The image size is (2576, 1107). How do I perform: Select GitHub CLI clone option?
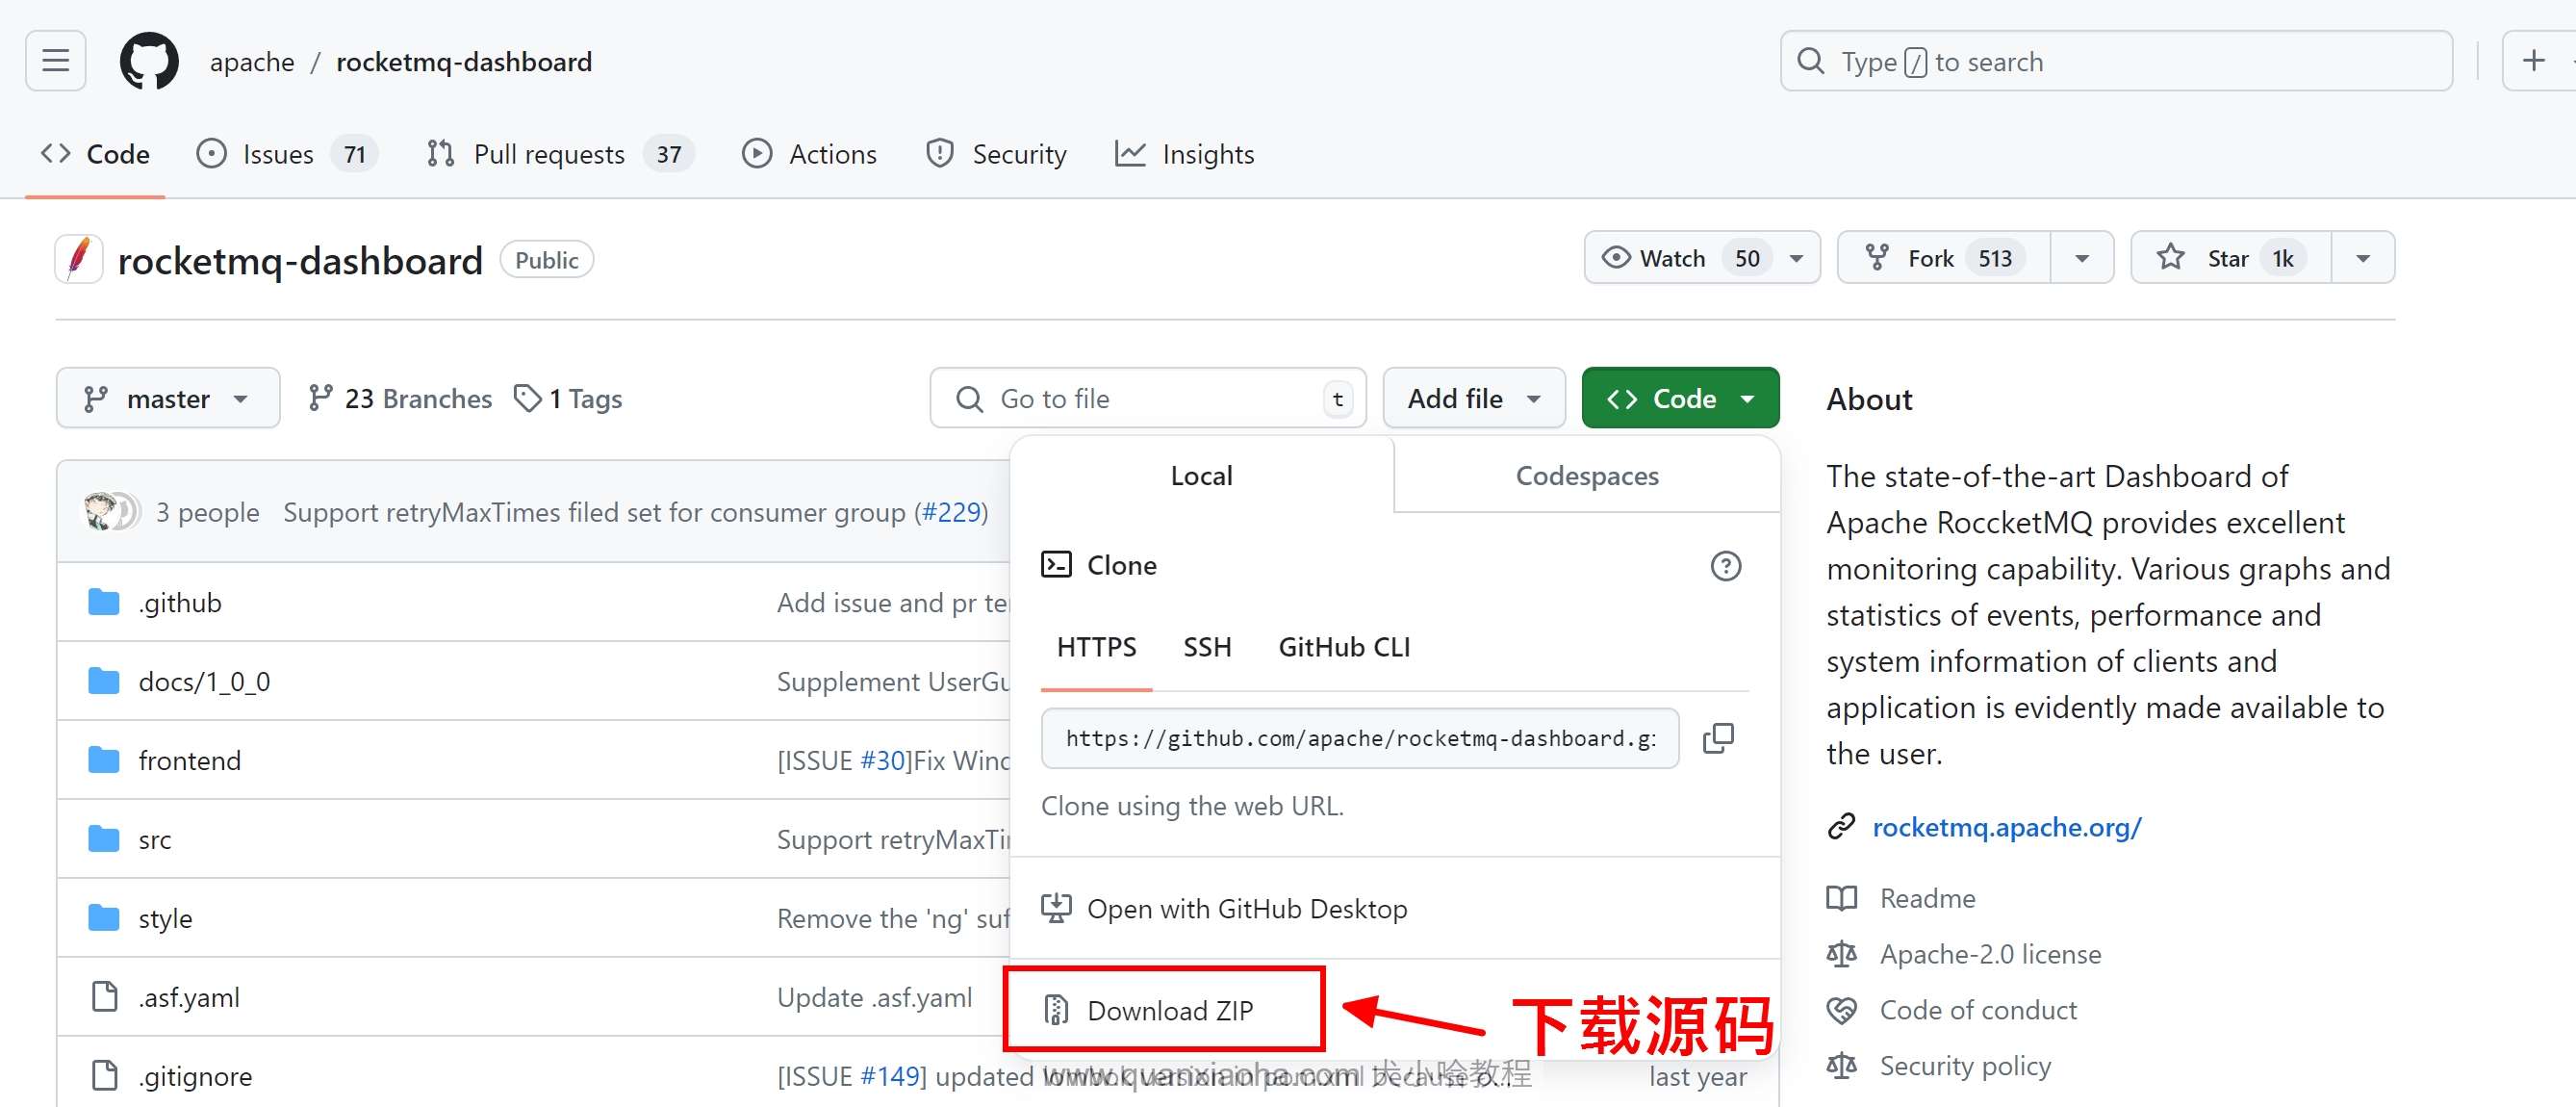click(1343, 647)
